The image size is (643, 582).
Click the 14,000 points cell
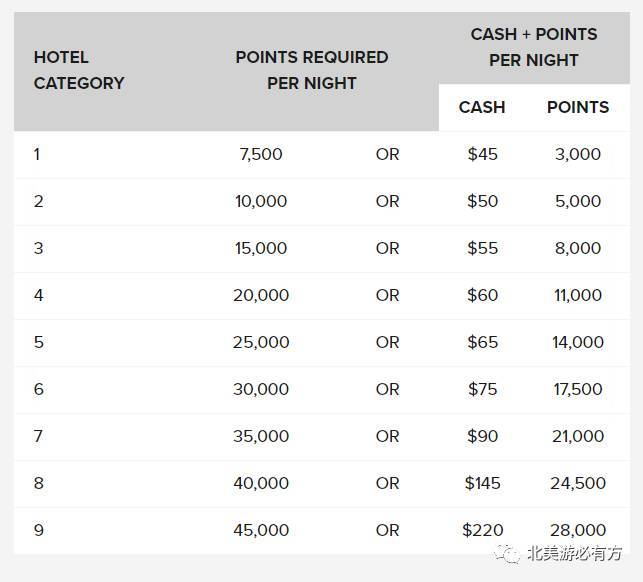(578, 342)
